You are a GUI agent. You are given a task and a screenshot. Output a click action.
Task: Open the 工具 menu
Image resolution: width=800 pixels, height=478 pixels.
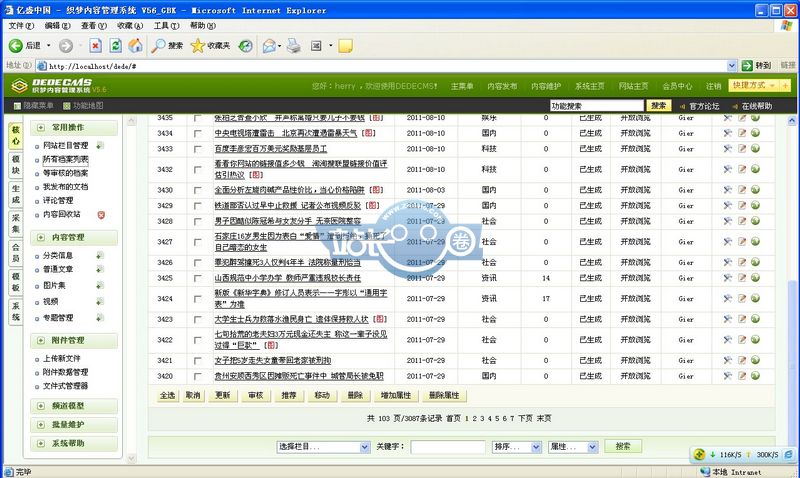[166, 26]
